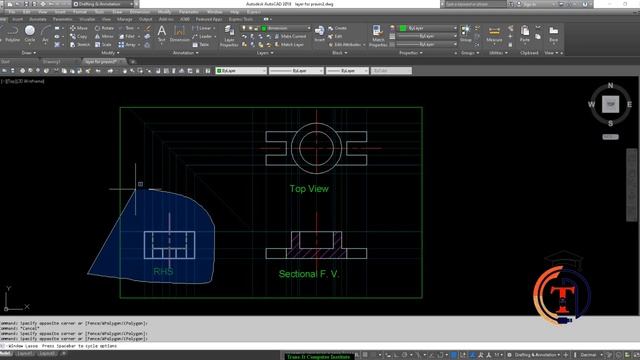The width and height of the screenshot is (640, 360).
Task: Expand the Modify panel flyout
Action: [110, 53]
